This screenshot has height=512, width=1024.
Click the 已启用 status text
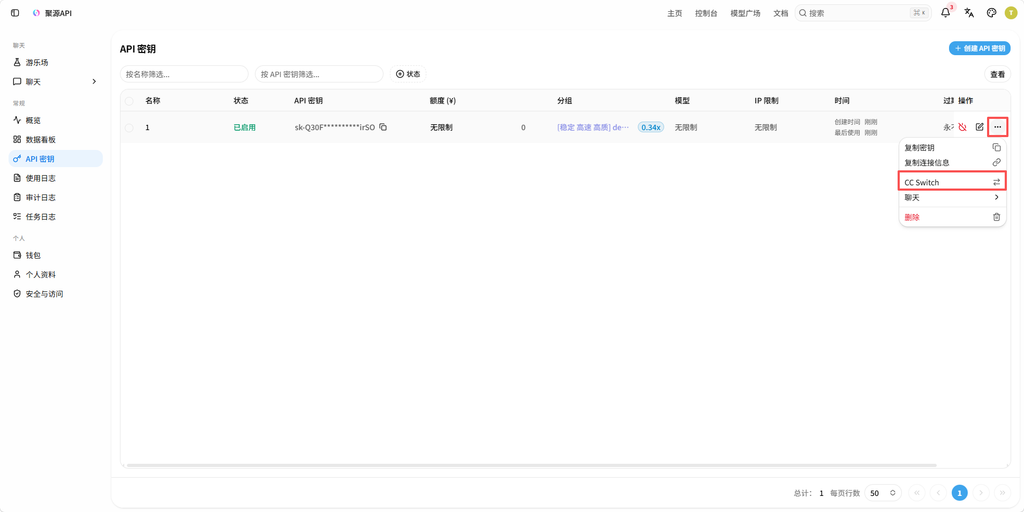244,128
